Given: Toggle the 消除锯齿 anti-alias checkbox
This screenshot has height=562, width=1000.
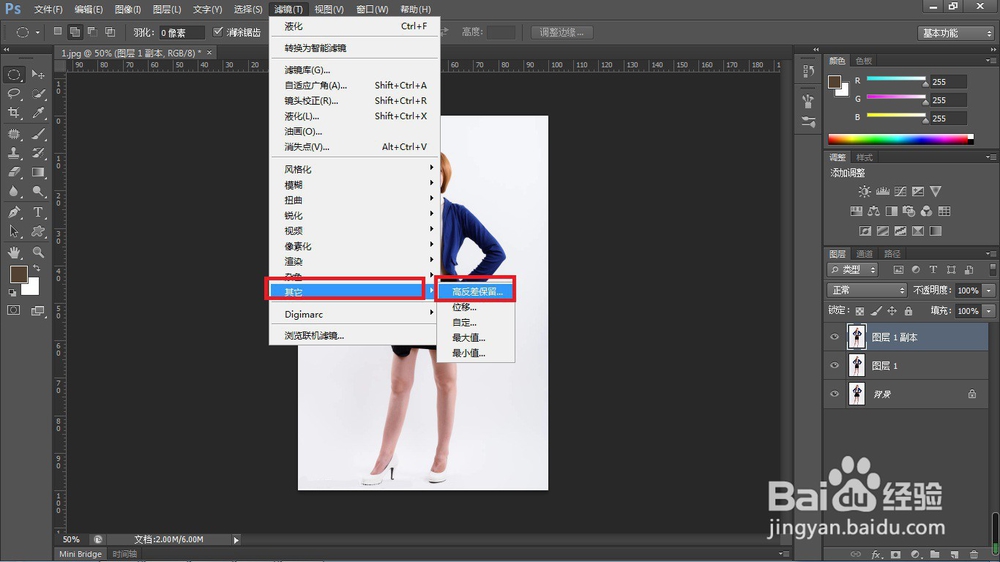Looking at the screenshot, I should tap(218, 32).
